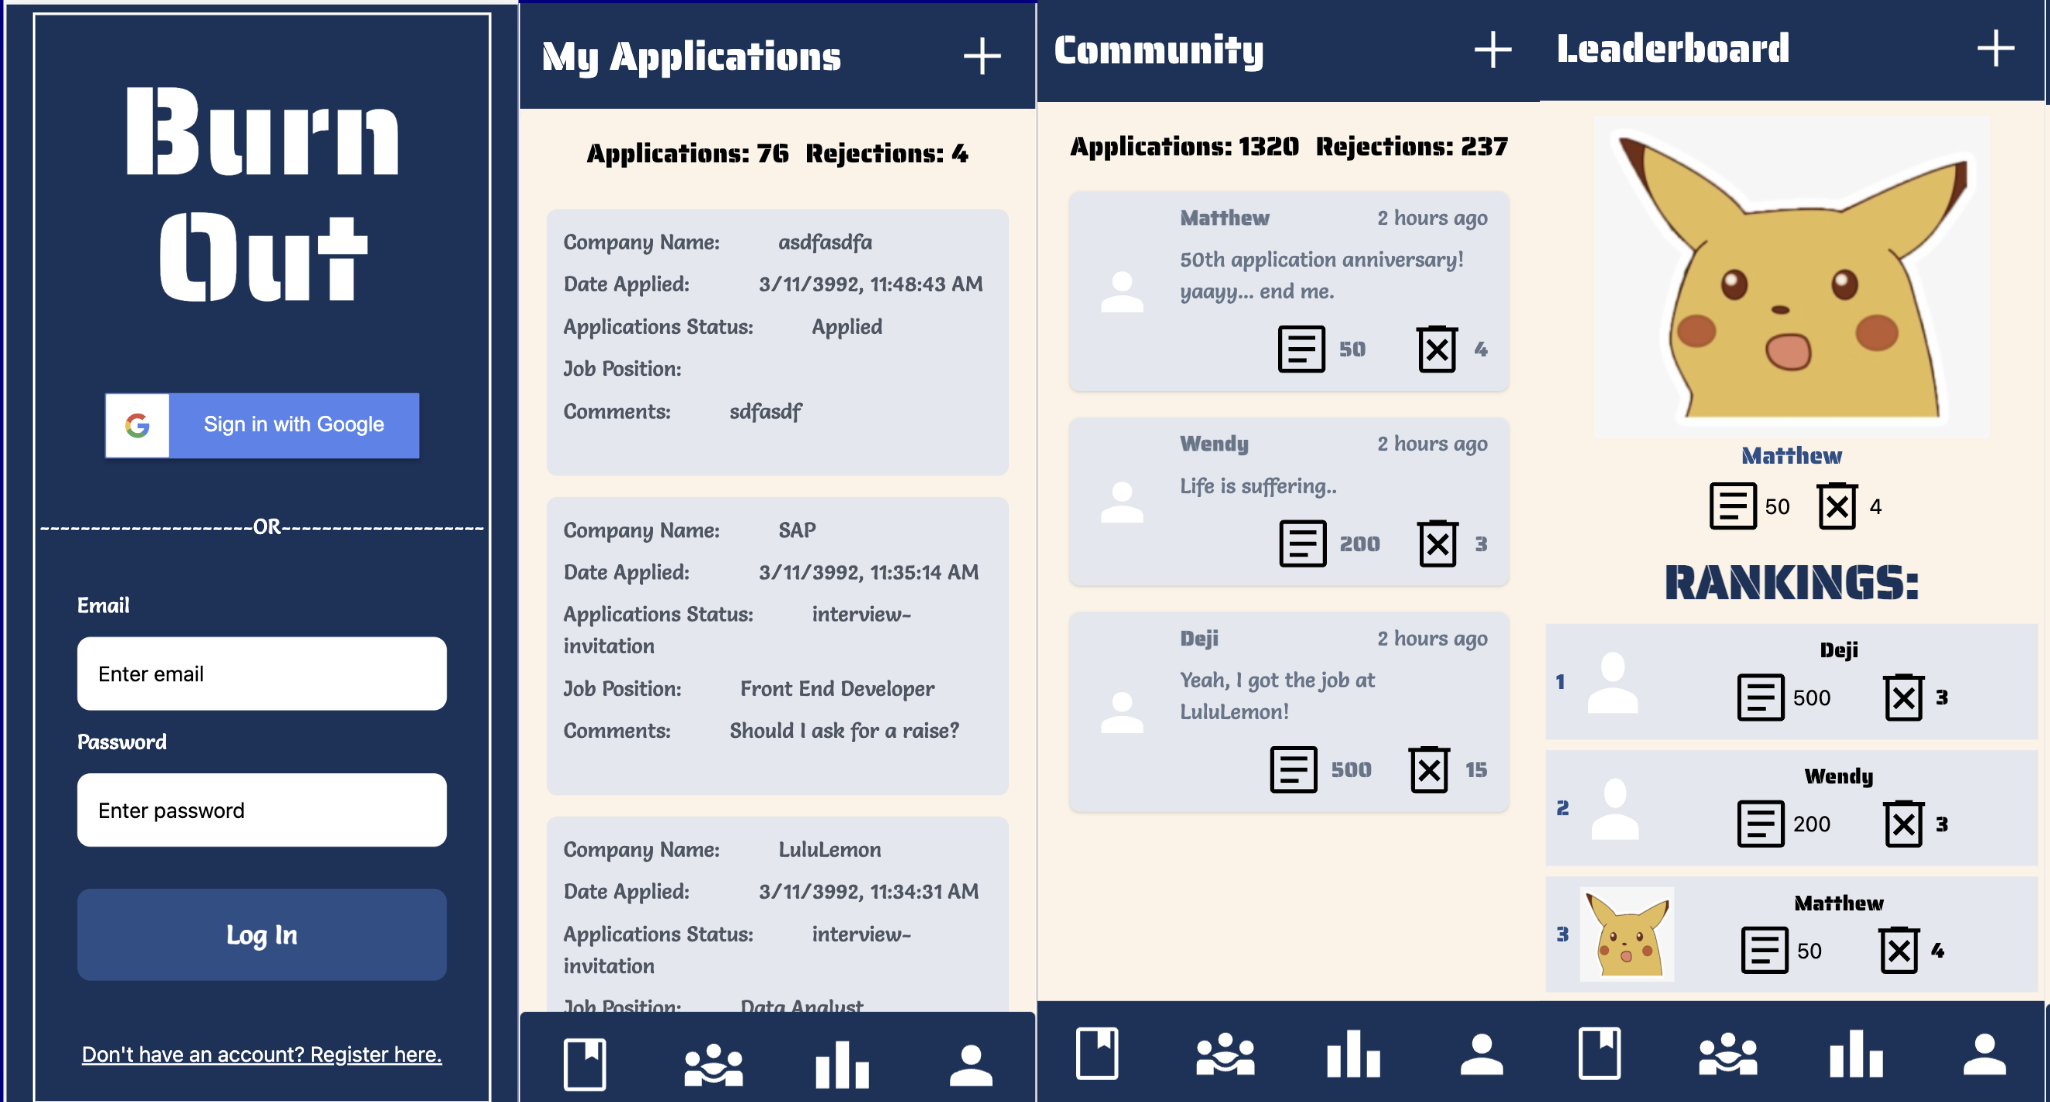Click avatar icon on Wendy's community post
This screenshot has height=1102, width=2050.
pyautogui.click(x=1122, y=502)
